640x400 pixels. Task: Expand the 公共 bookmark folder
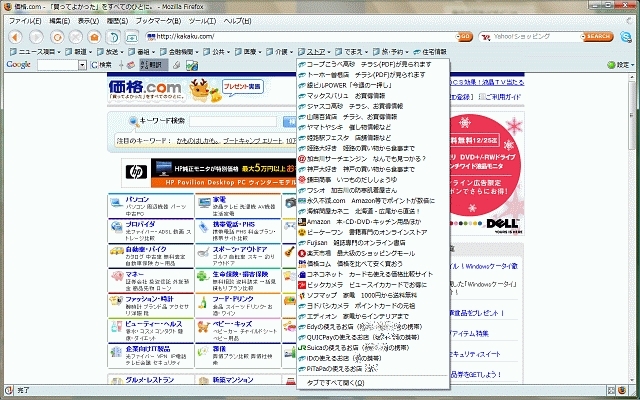coord(217,52)
